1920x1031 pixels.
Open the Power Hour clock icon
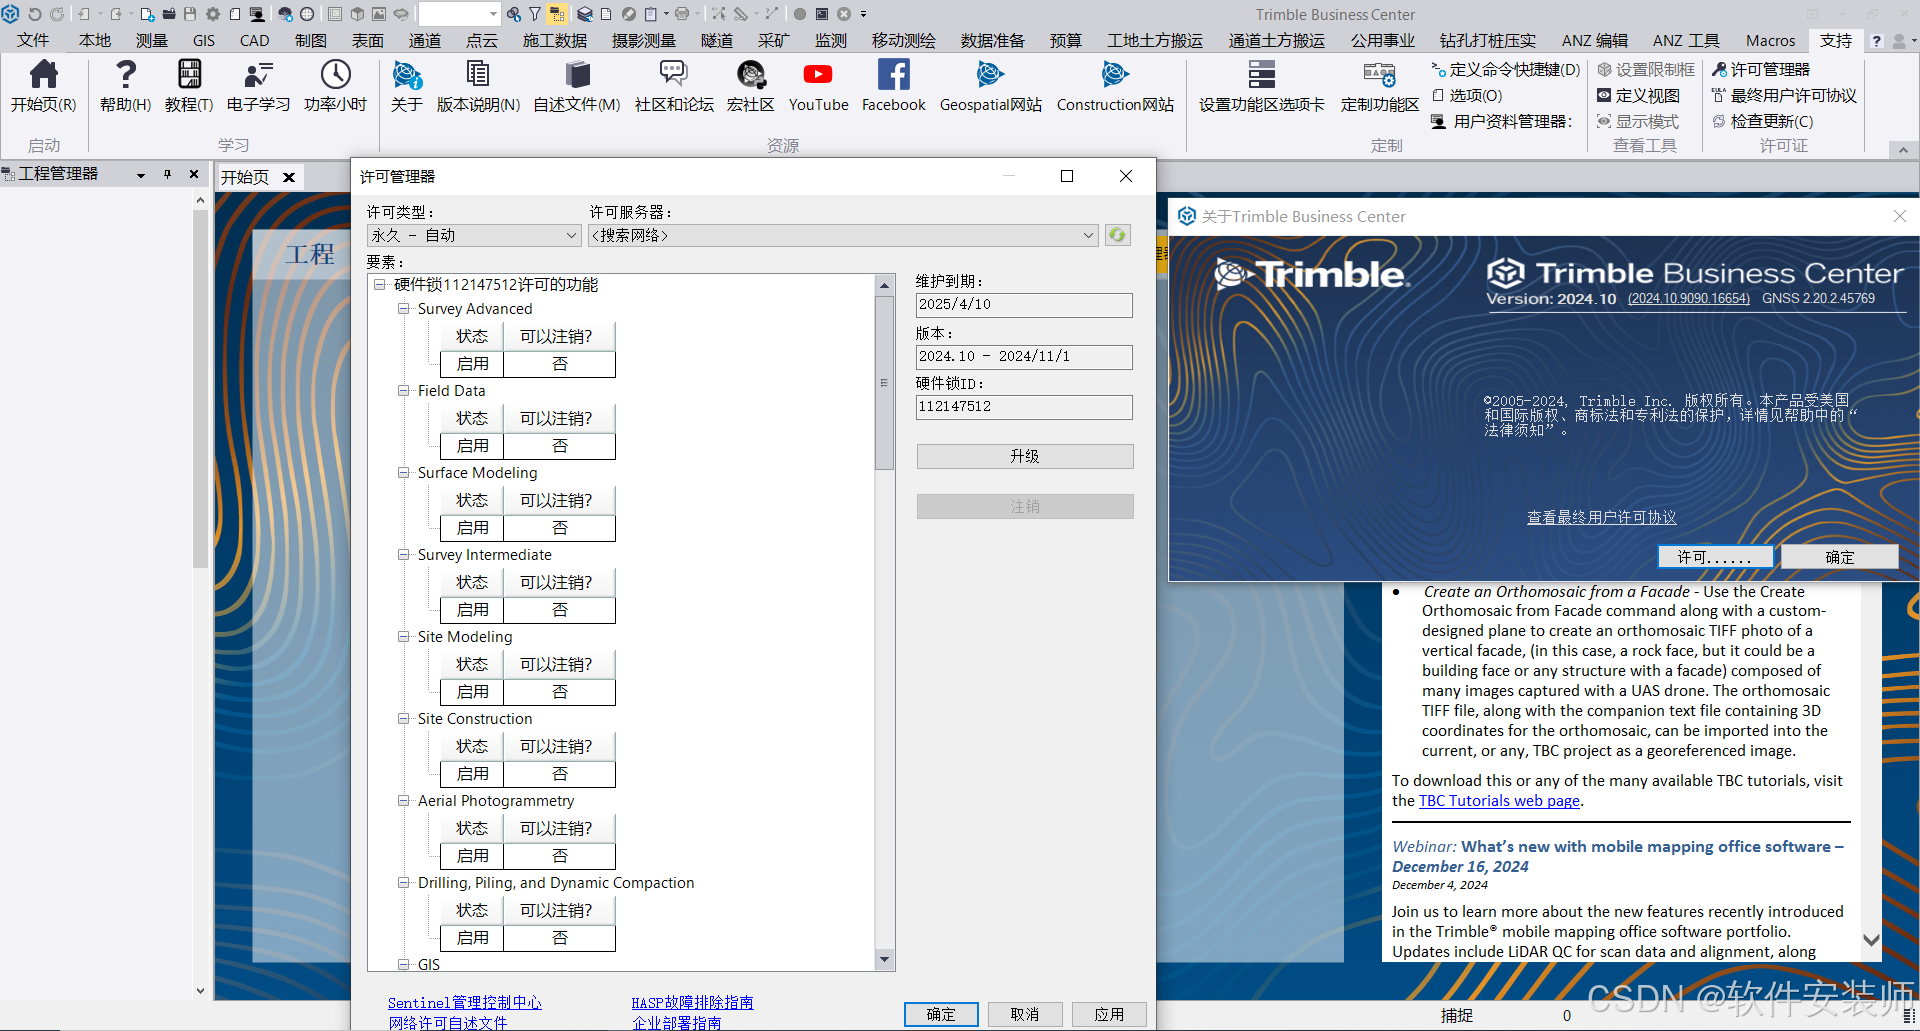coord(335,75)
